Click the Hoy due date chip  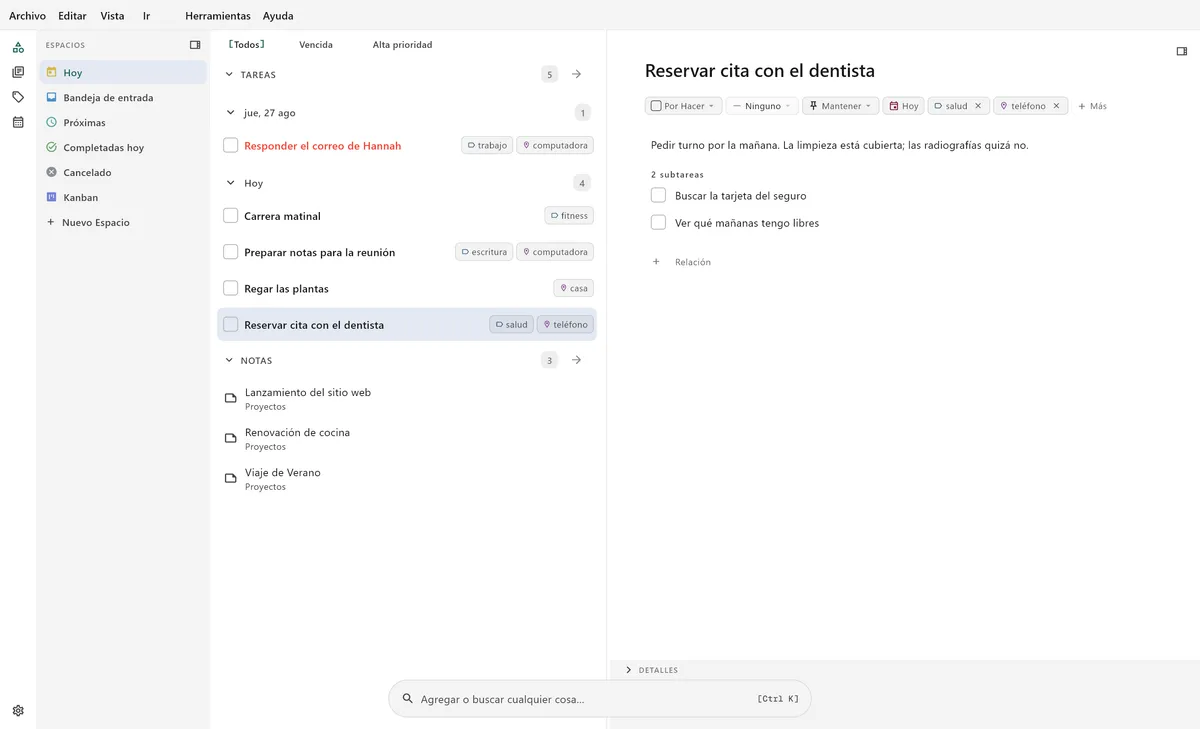pyautogui.click(x=904, y=106)
